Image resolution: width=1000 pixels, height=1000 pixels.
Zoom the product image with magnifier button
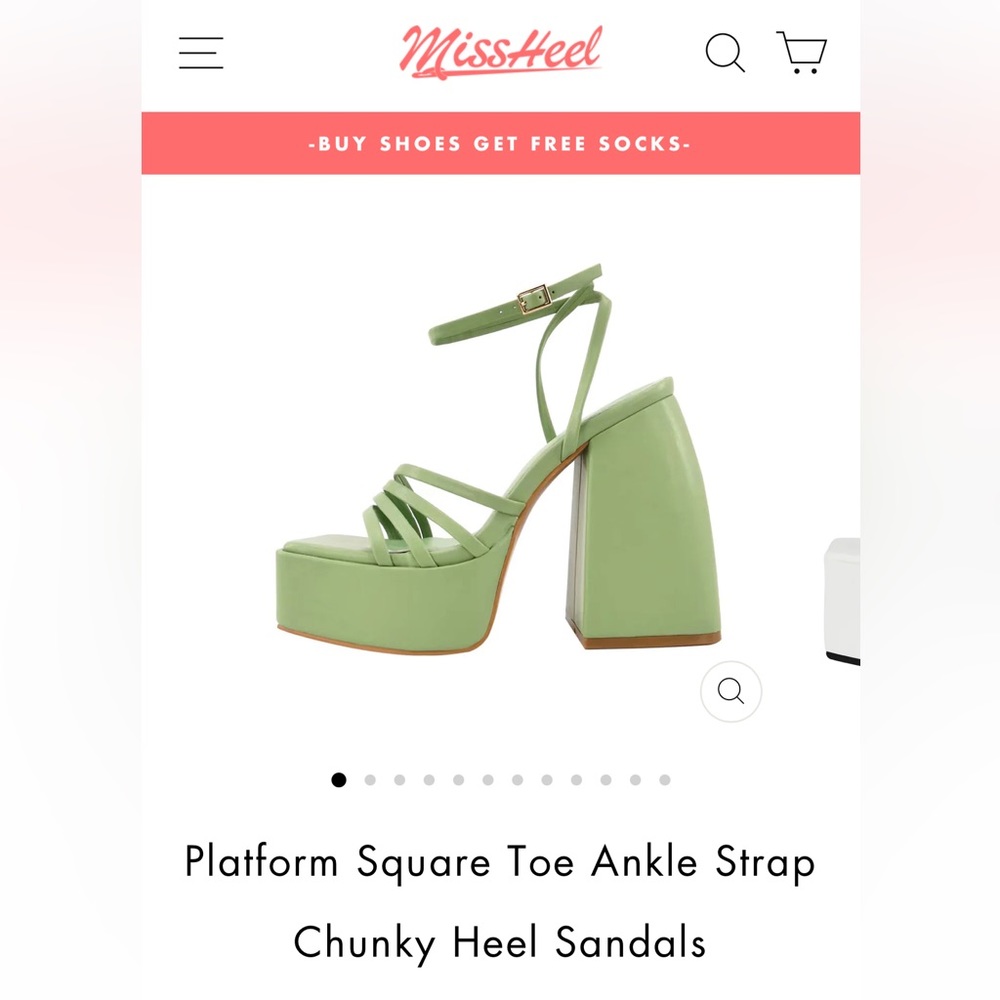pos(731,691)
